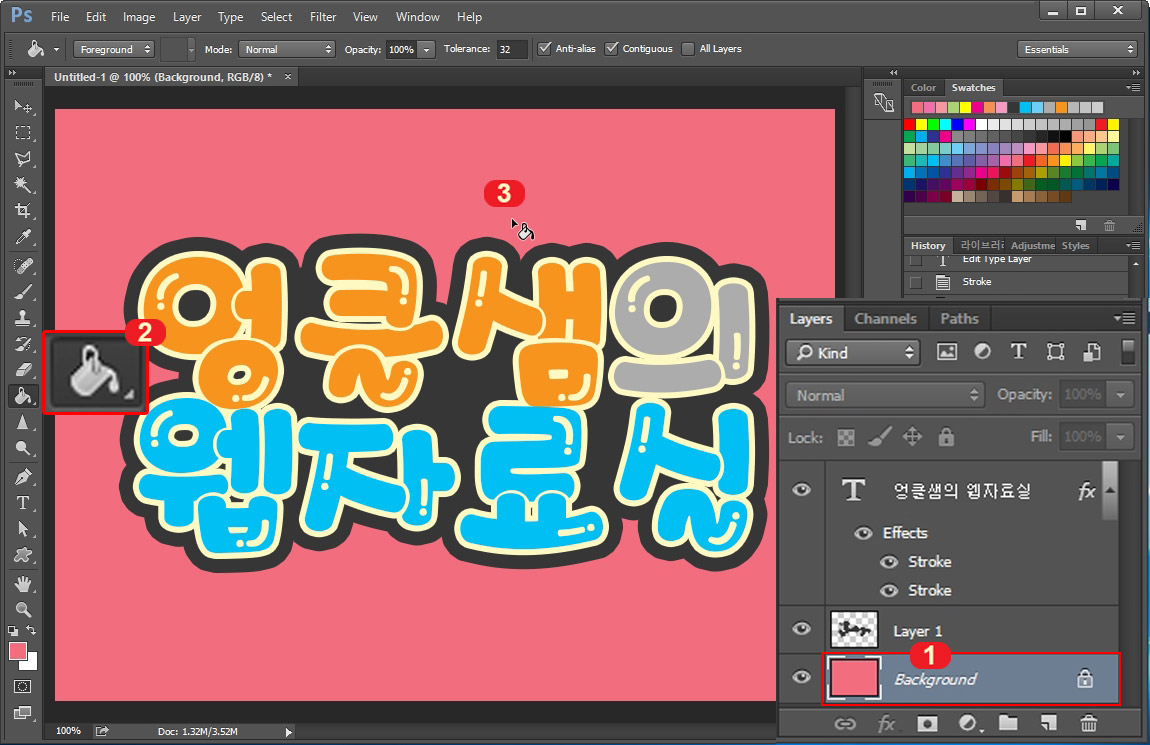Select the Zoom tool
Viewport: 1150px width, 745px height.
pos(23,610)
